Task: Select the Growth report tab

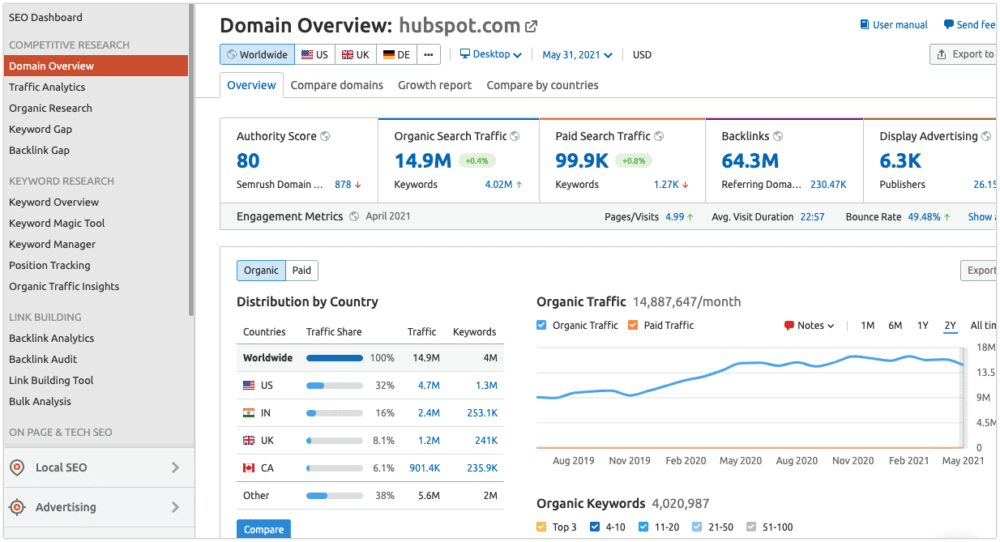Action: [434, 85]
